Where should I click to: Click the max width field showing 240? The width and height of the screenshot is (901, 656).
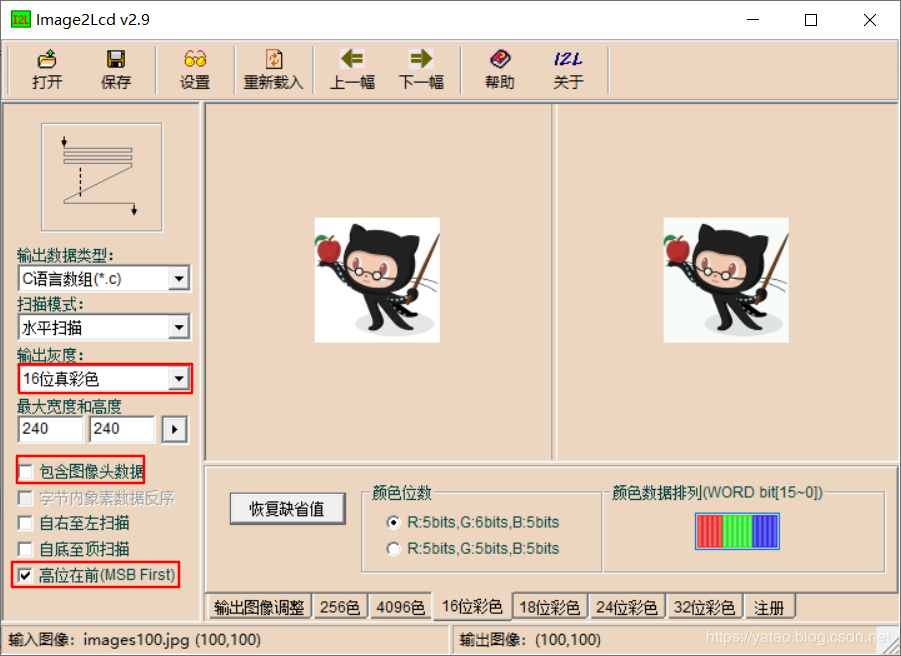51,429
